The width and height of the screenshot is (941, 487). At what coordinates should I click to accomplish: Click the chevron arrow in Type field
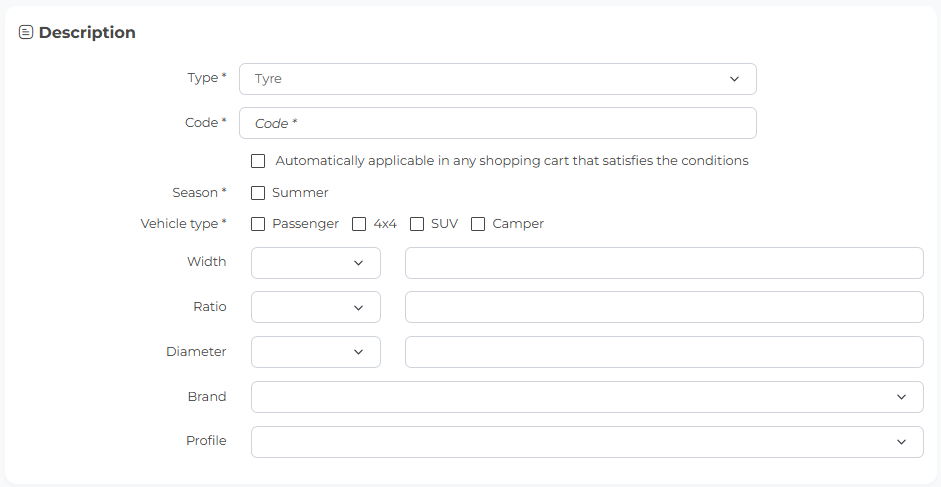pos(734,79)
